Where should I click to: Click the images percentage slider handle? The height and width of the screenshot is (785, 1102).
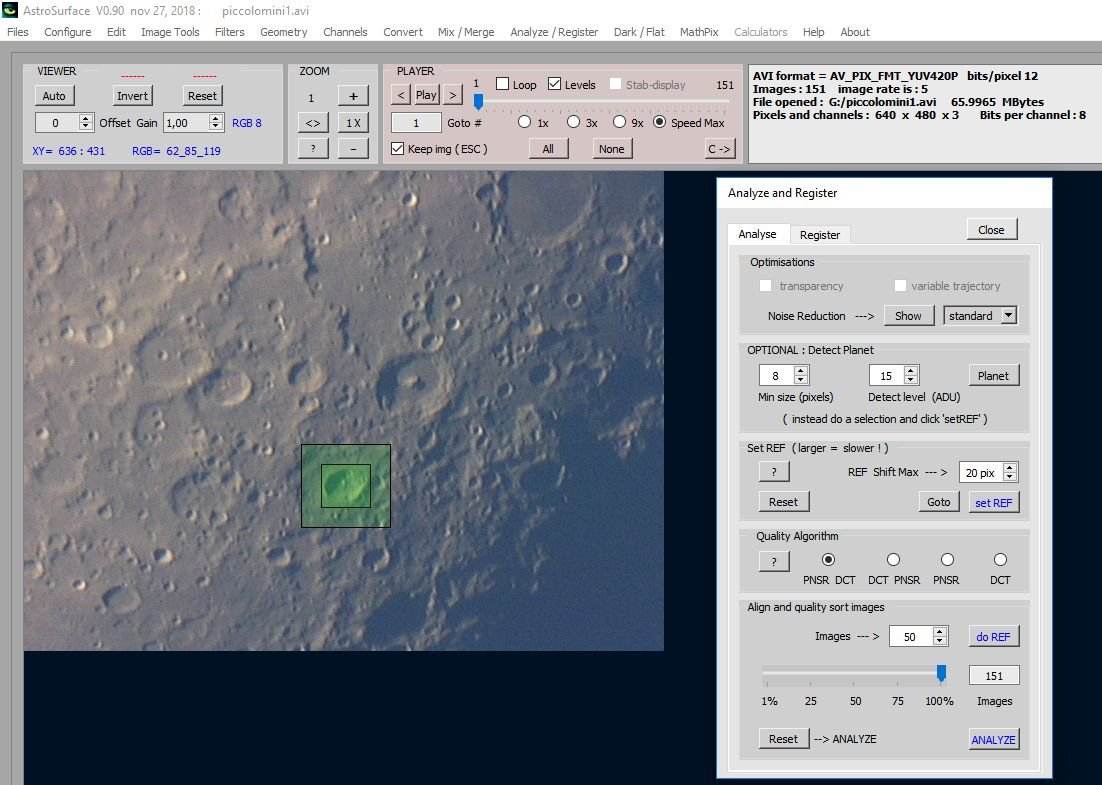pos(941,674)
